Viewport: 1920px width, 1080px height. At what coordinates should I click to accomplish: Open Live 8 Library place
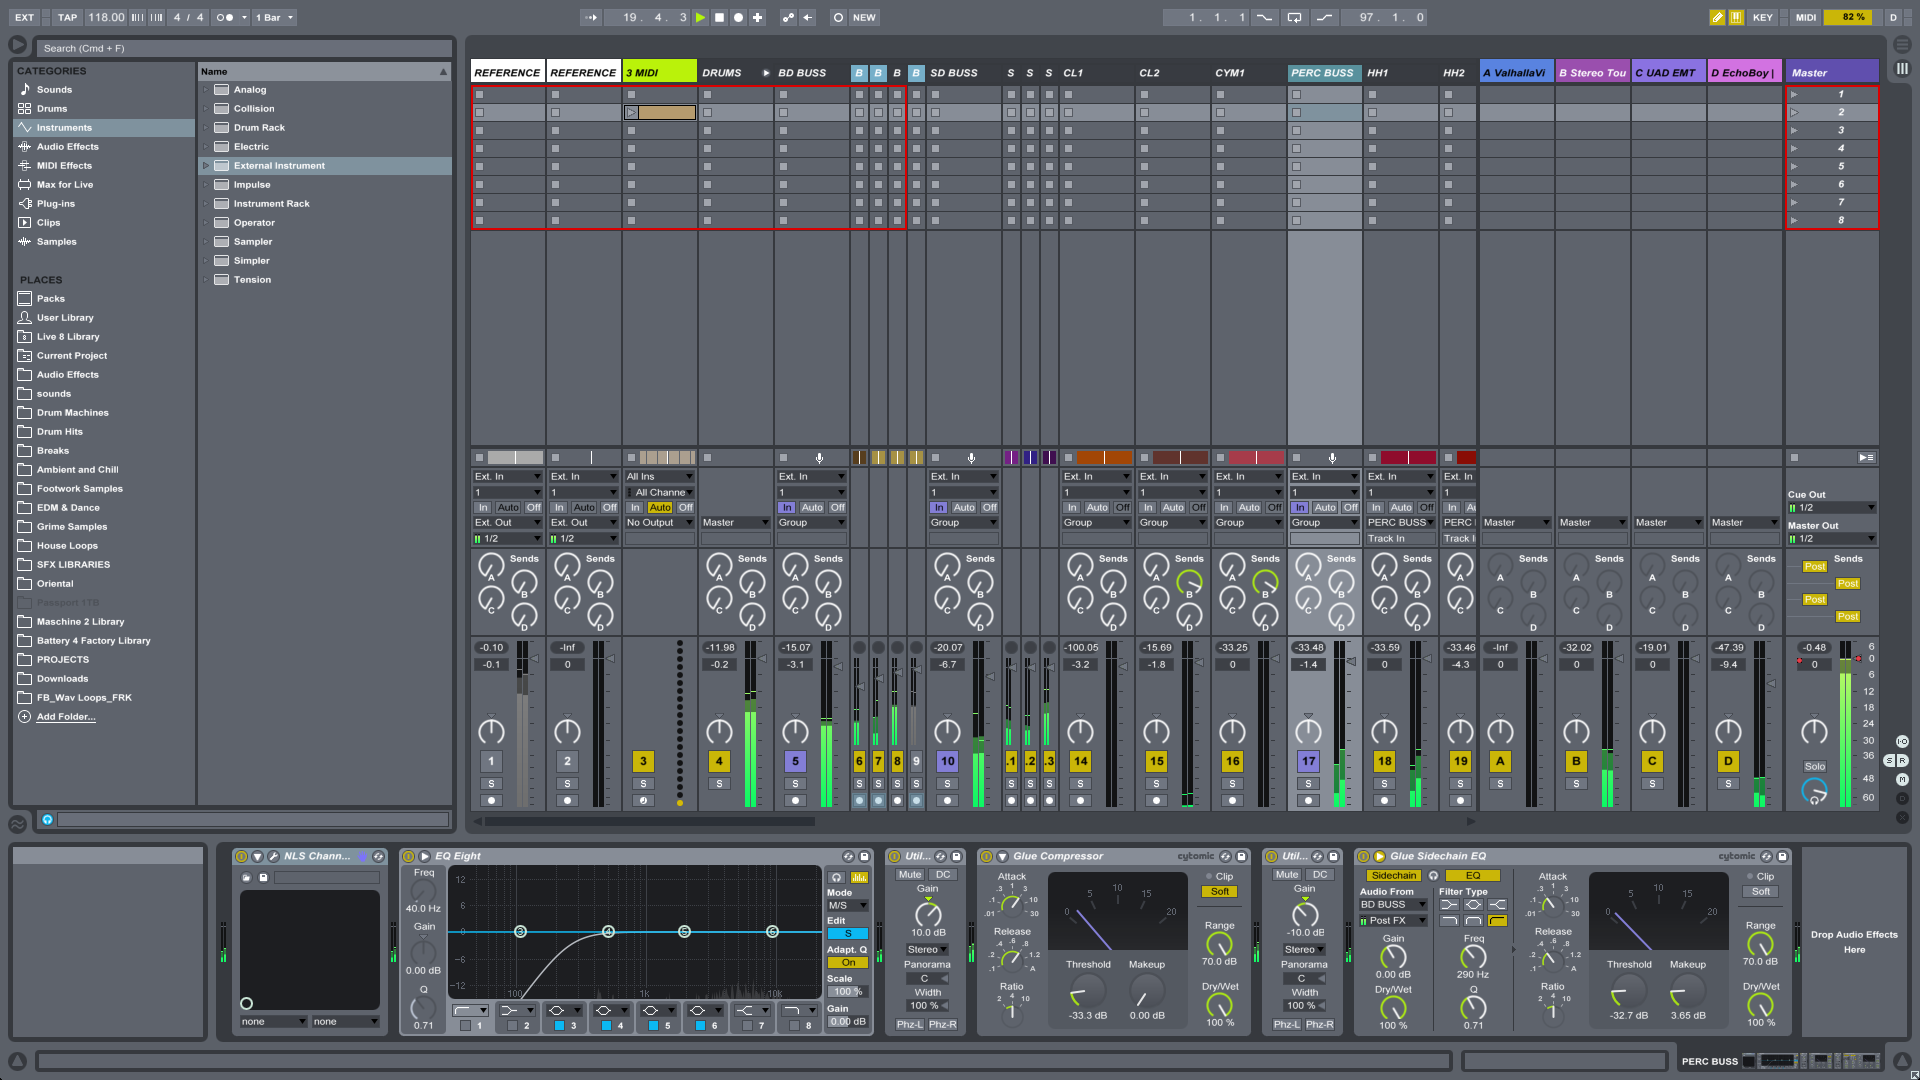(68, 336)
